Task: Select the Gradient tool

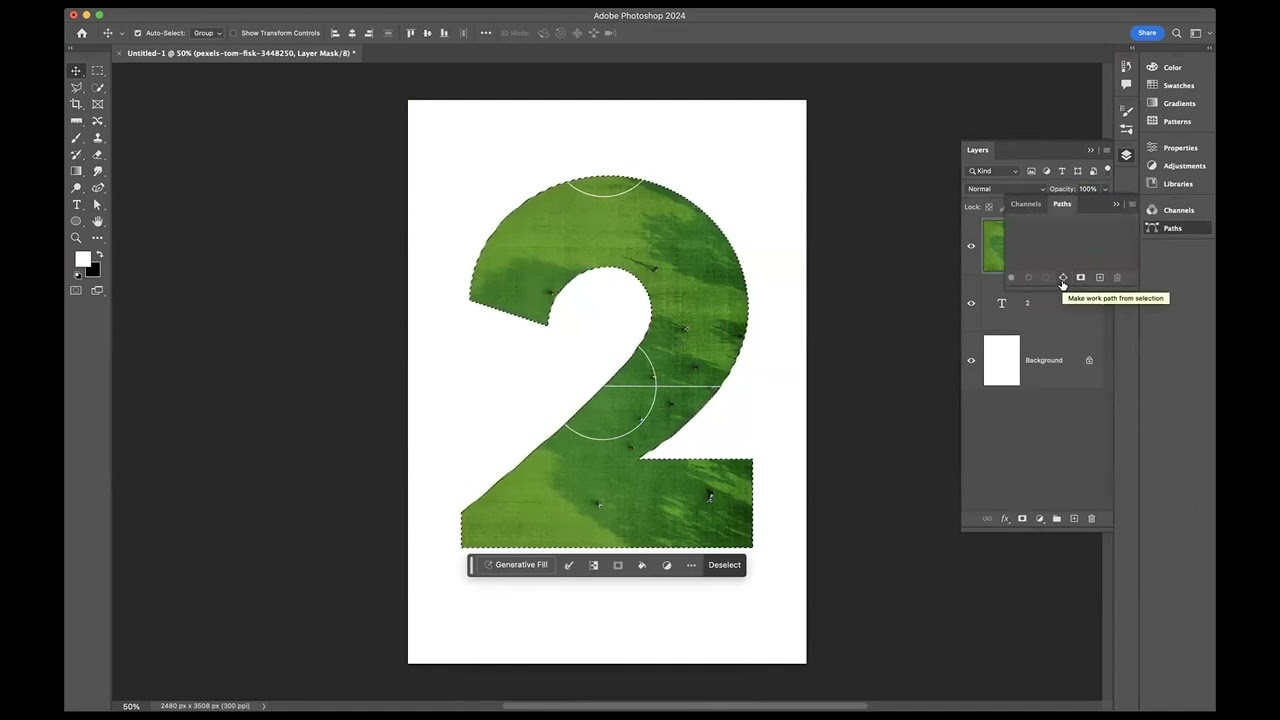Action: [76, 171]
